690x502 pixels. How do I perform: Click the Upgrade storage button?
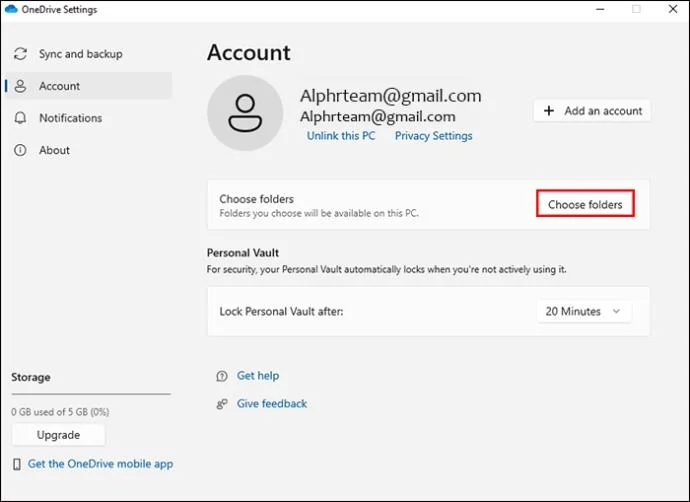point(59,435)
